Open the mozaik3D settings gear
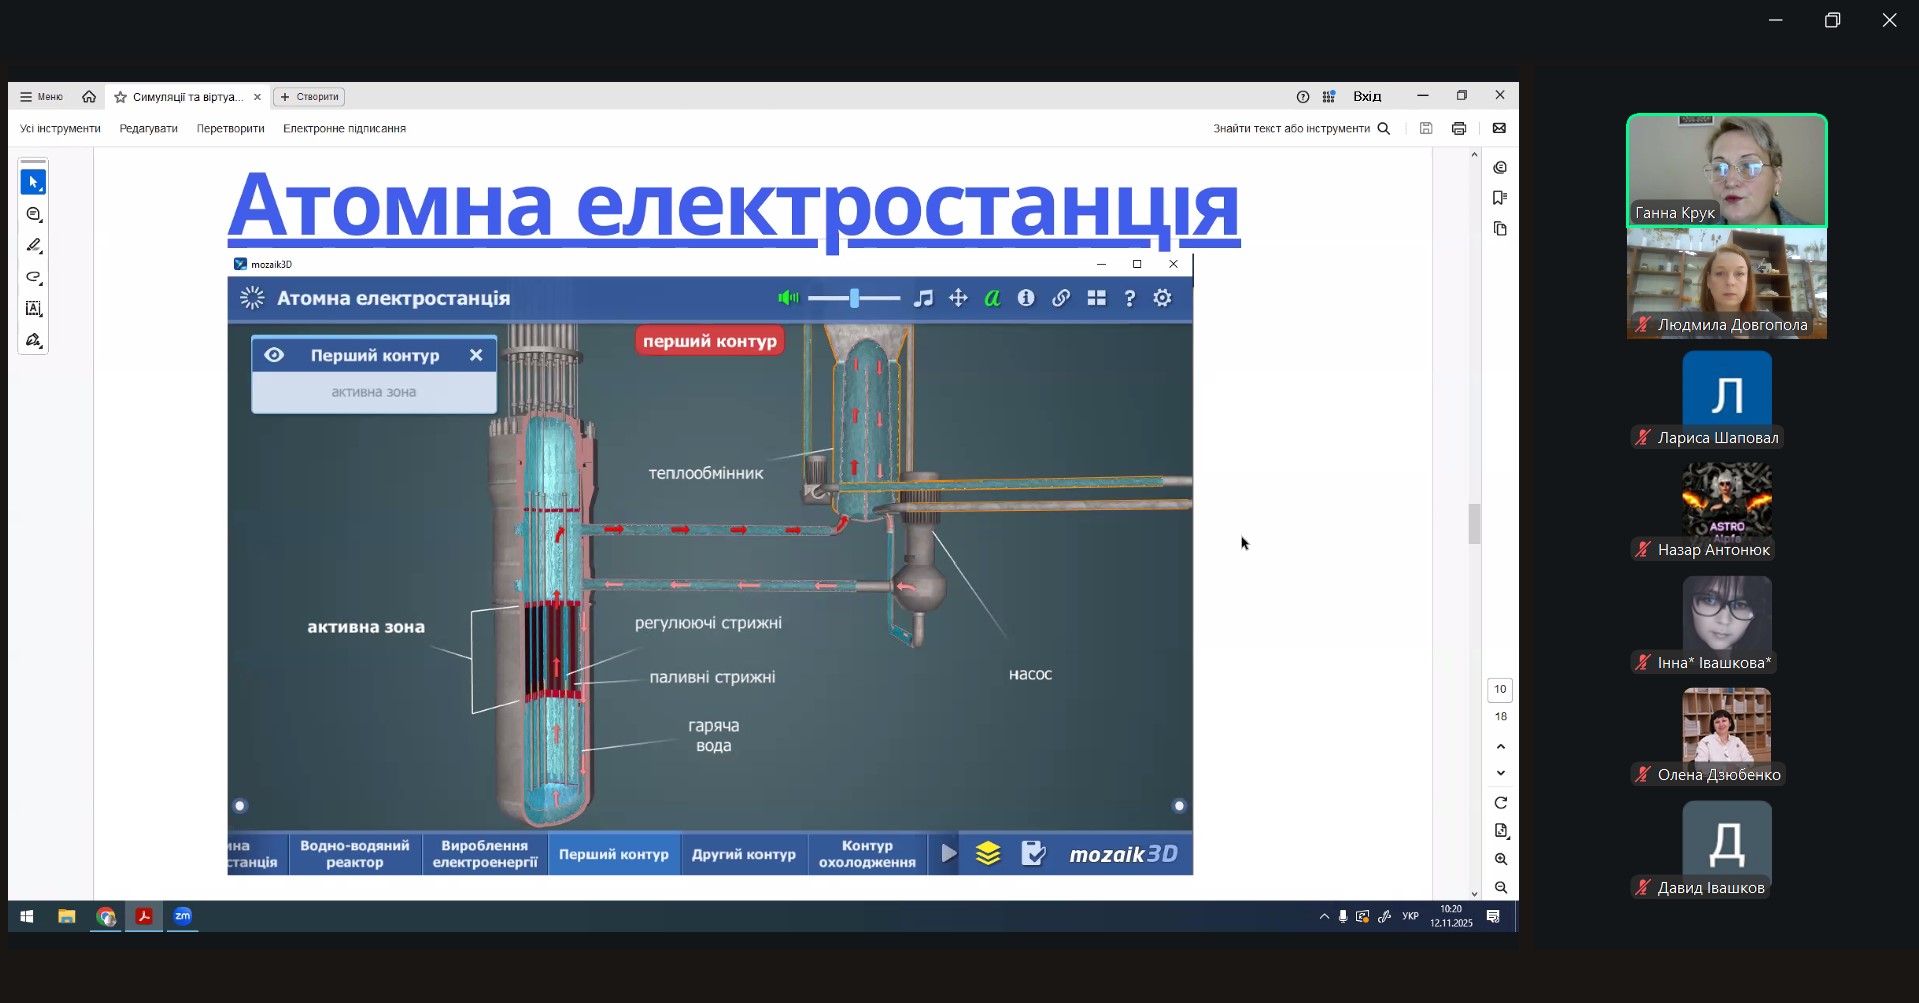This screenshot has width=1919, height=1003. 1162,298
